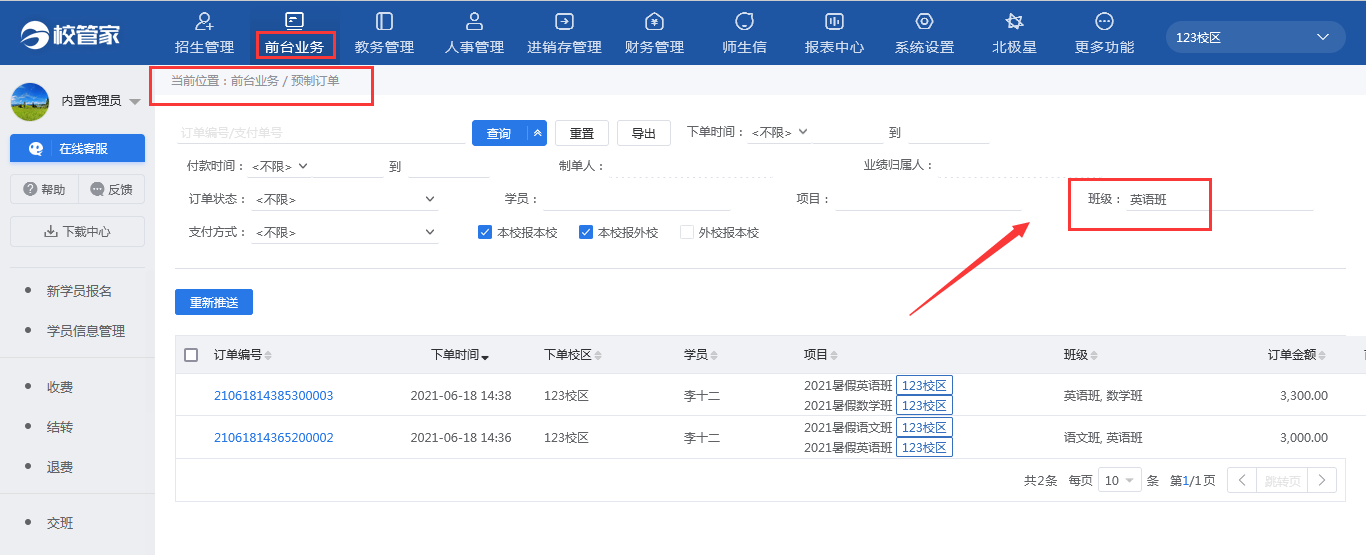1366x555 pixels.
Task: Open 下载中心 download center
Action: [77, 231]
